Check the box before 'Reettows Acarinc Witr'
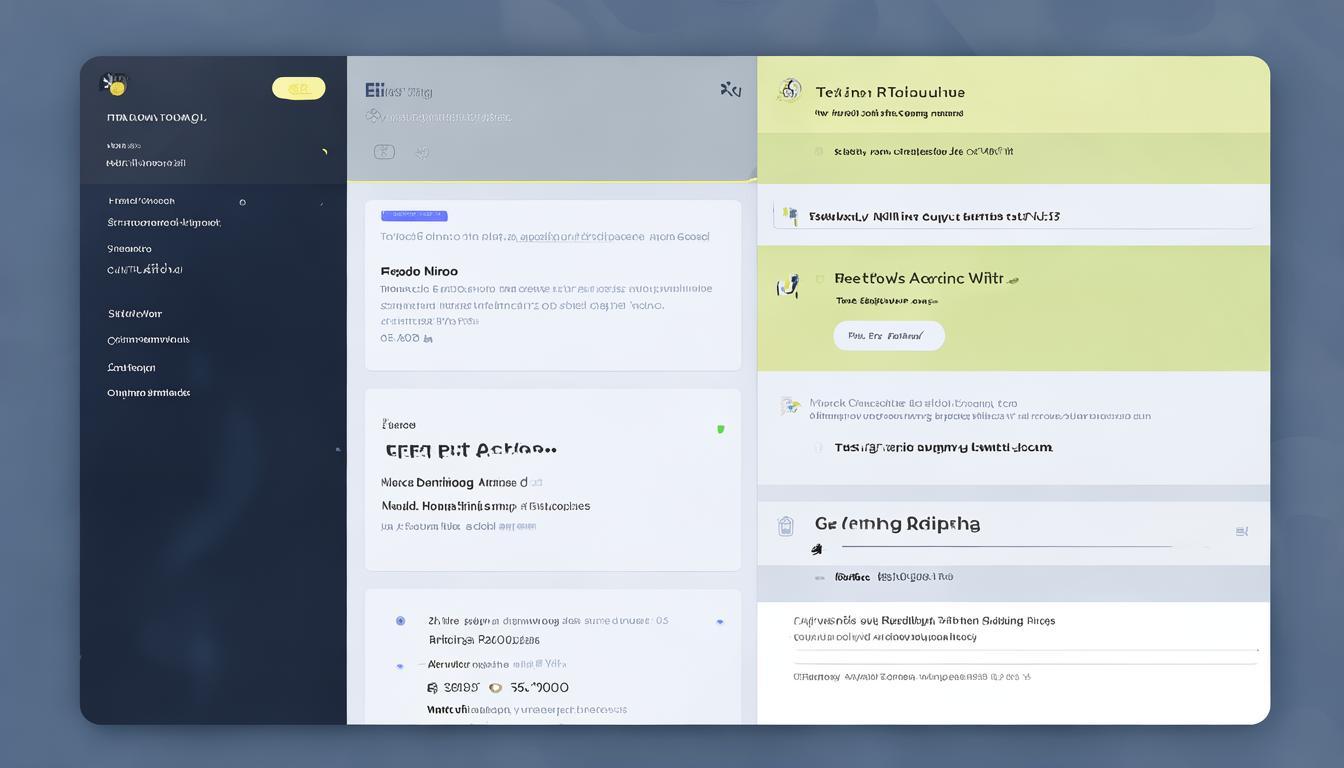1344x768 pixels. (x=820, y=279)
